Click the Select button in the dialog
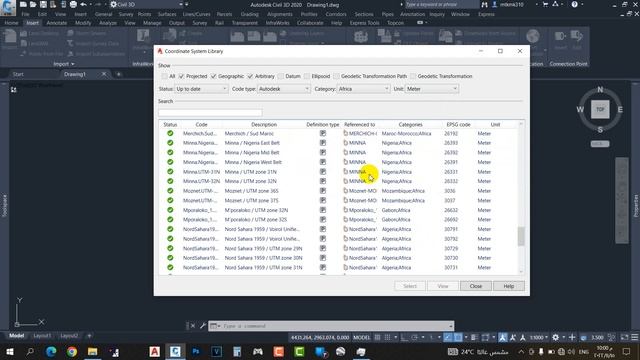 410,286
